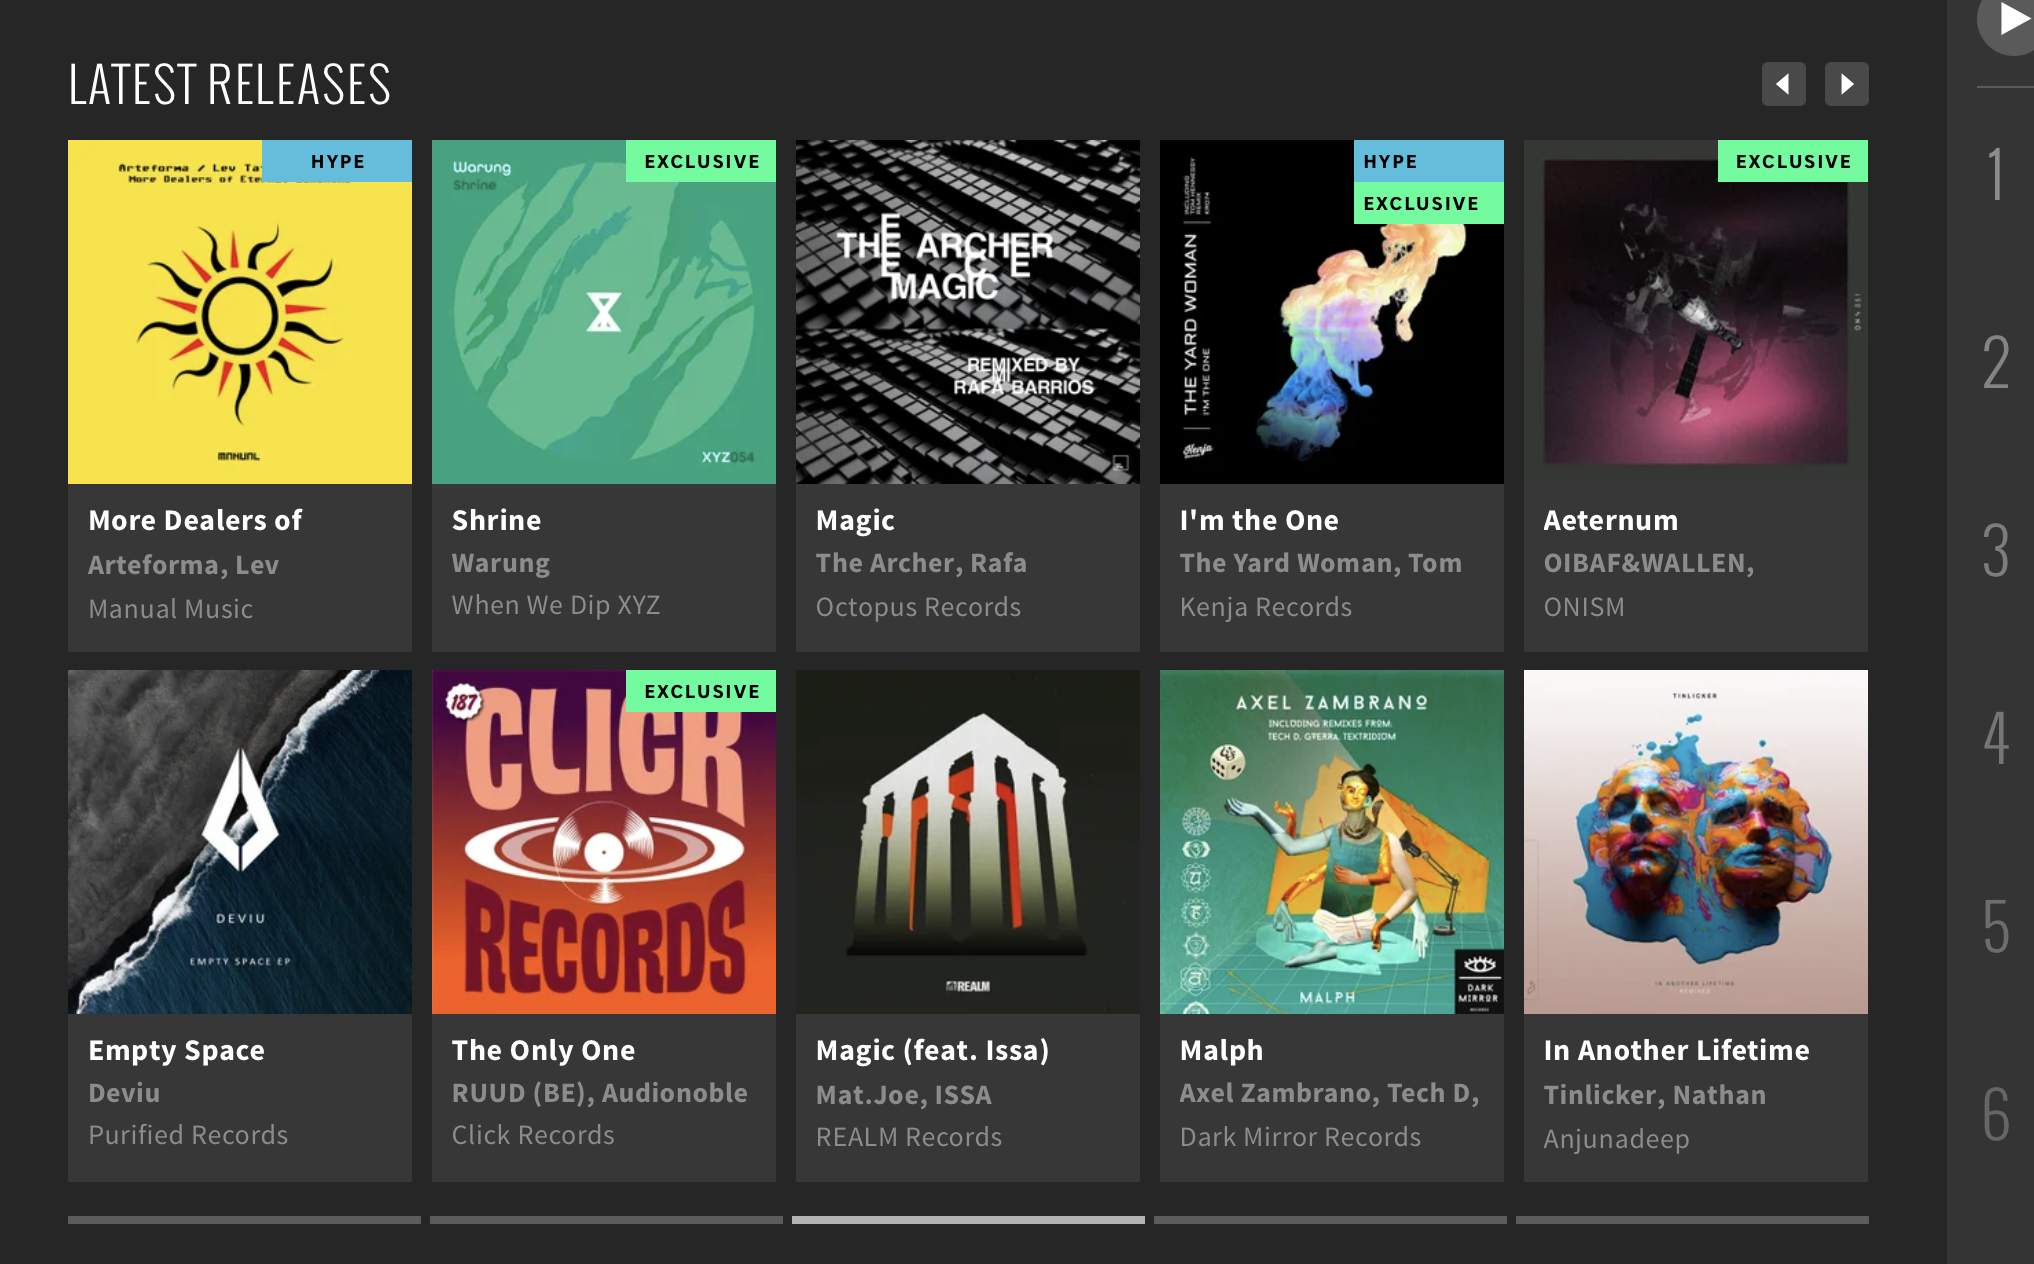Select chart position 5 in sidebar

pyautogui.click(x=1996, y=926)
